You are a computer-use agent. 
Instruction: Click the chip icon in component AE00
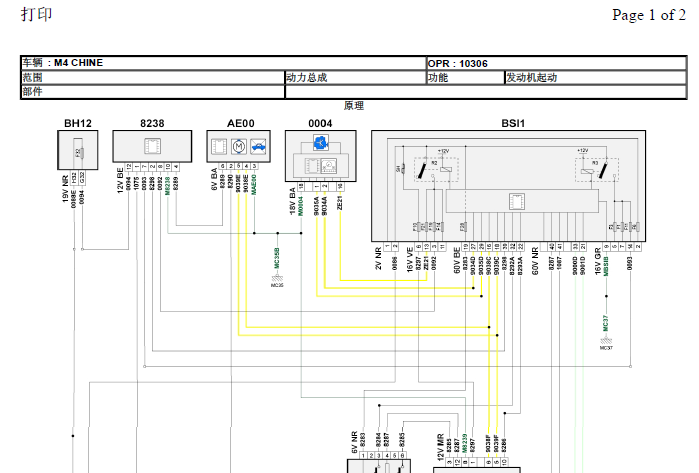pyautogui.click(x=219, y=146)
